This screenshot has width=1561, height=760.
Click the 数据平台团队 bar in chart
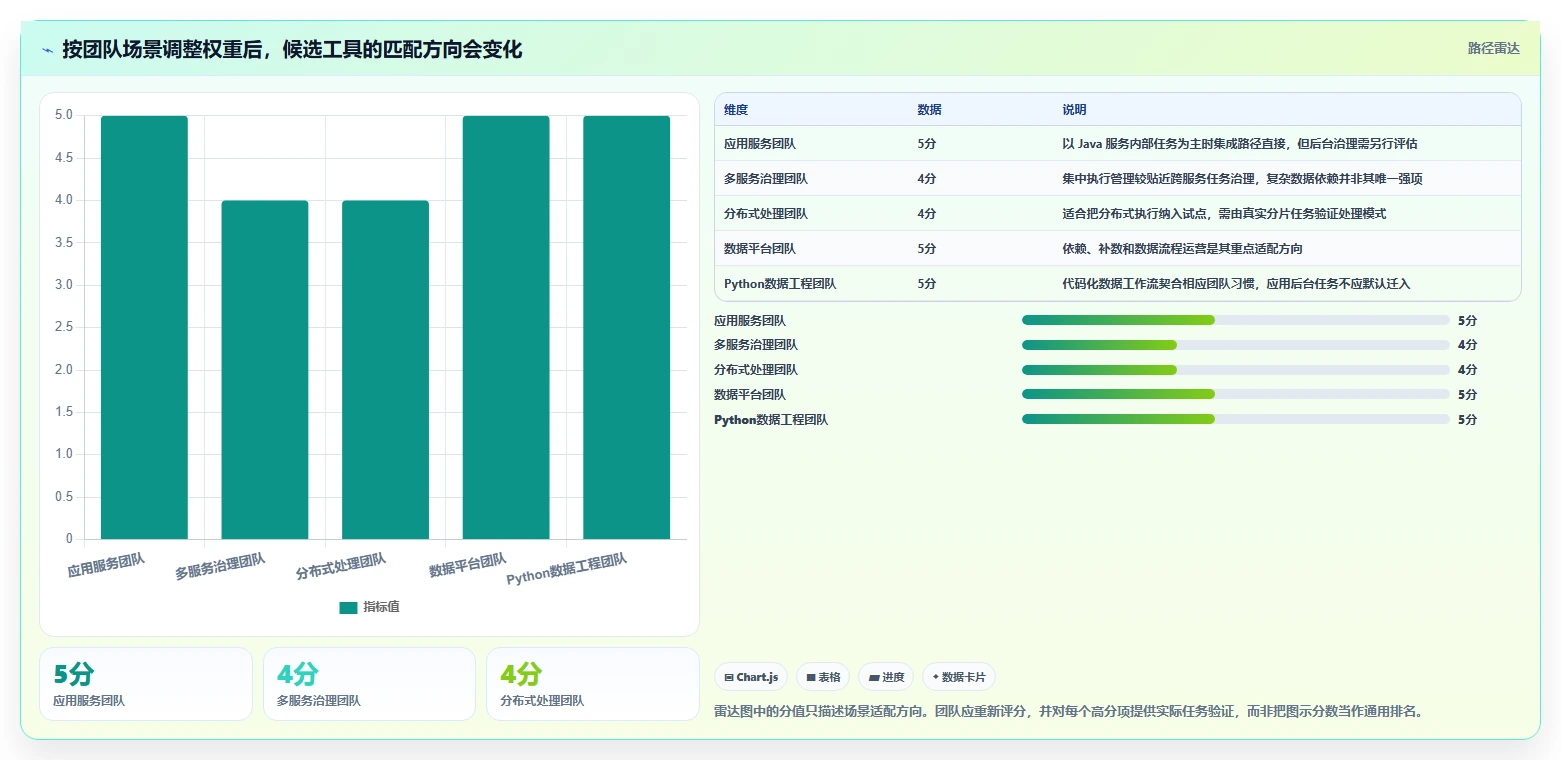(506, 328)
